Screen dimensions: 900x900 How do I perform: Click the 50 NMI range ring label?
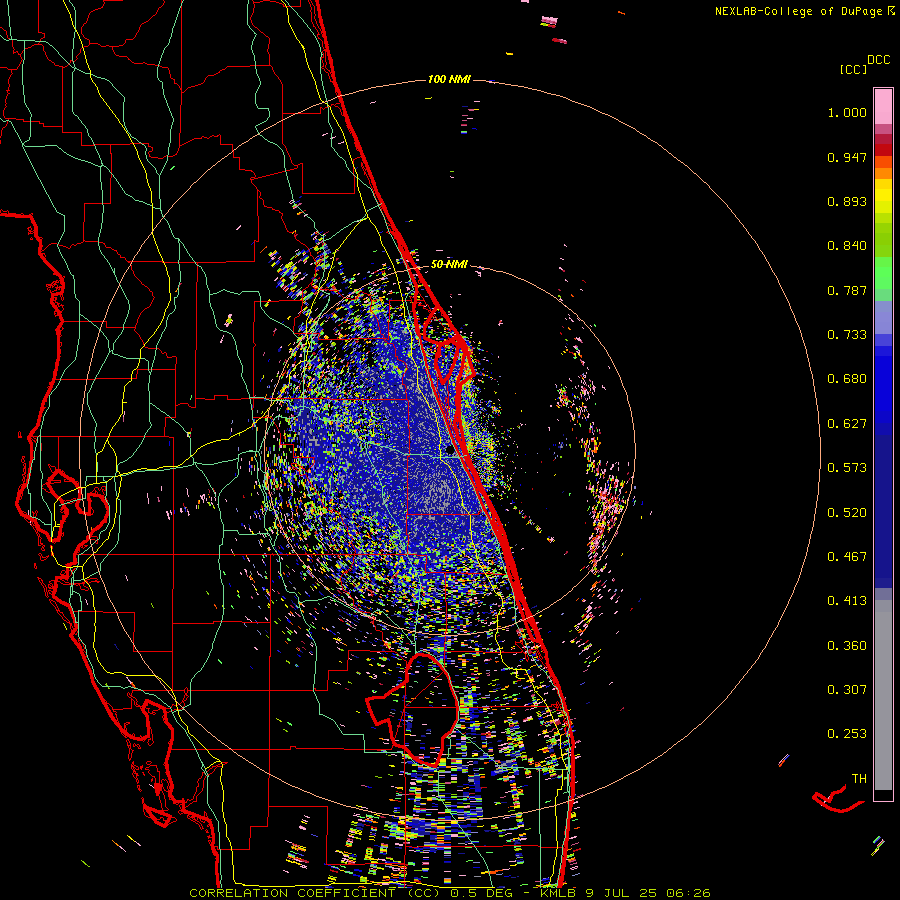[x=449, y=264]
